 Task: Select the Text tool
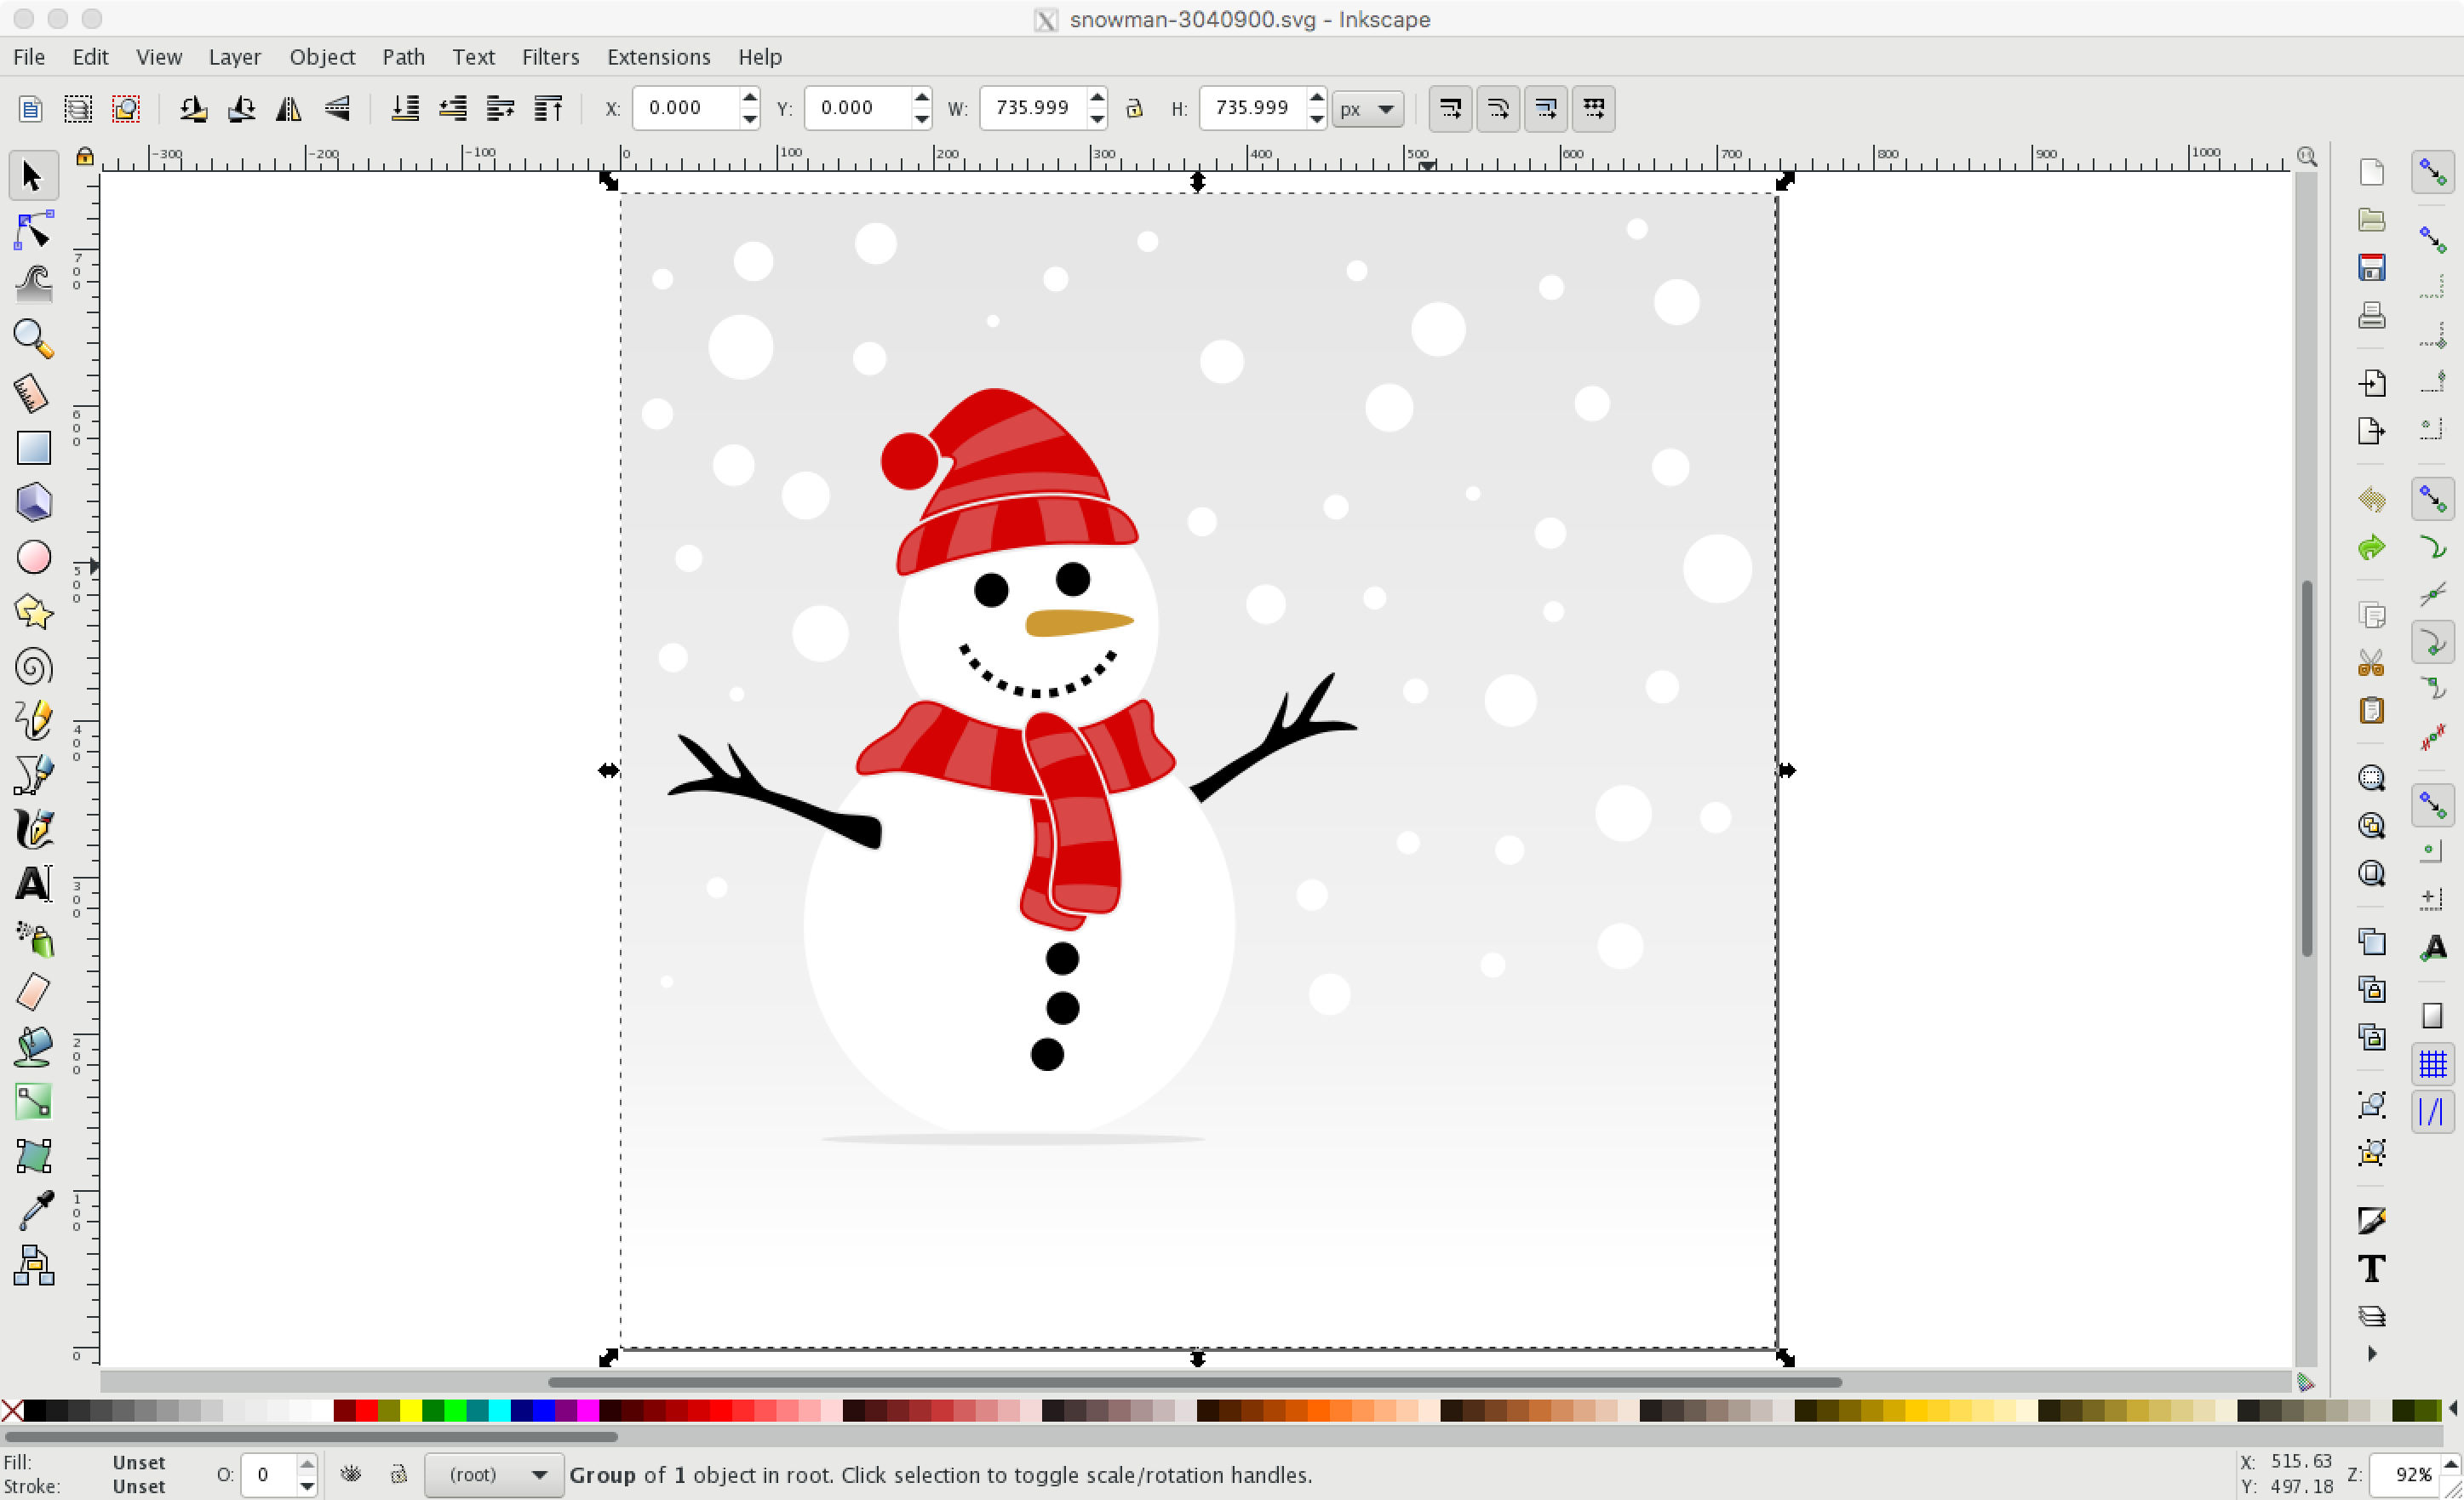click(x=33, y=884)
